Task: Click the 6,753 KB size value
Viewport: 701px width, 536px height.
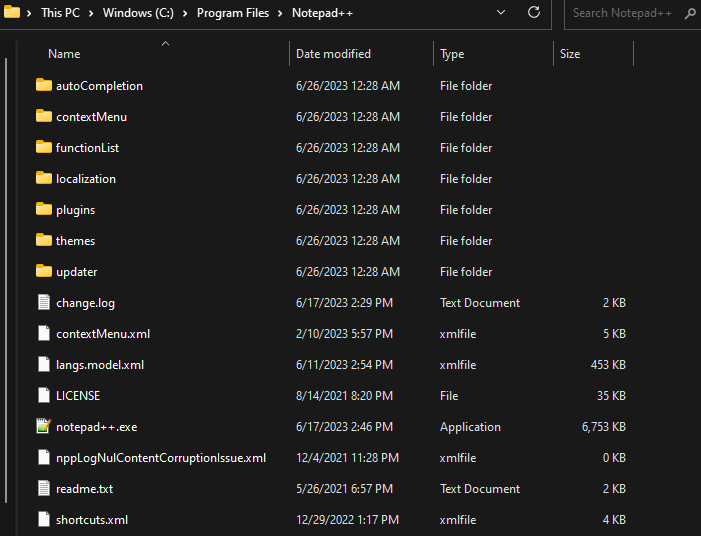Action: click(x=604, y=427)
